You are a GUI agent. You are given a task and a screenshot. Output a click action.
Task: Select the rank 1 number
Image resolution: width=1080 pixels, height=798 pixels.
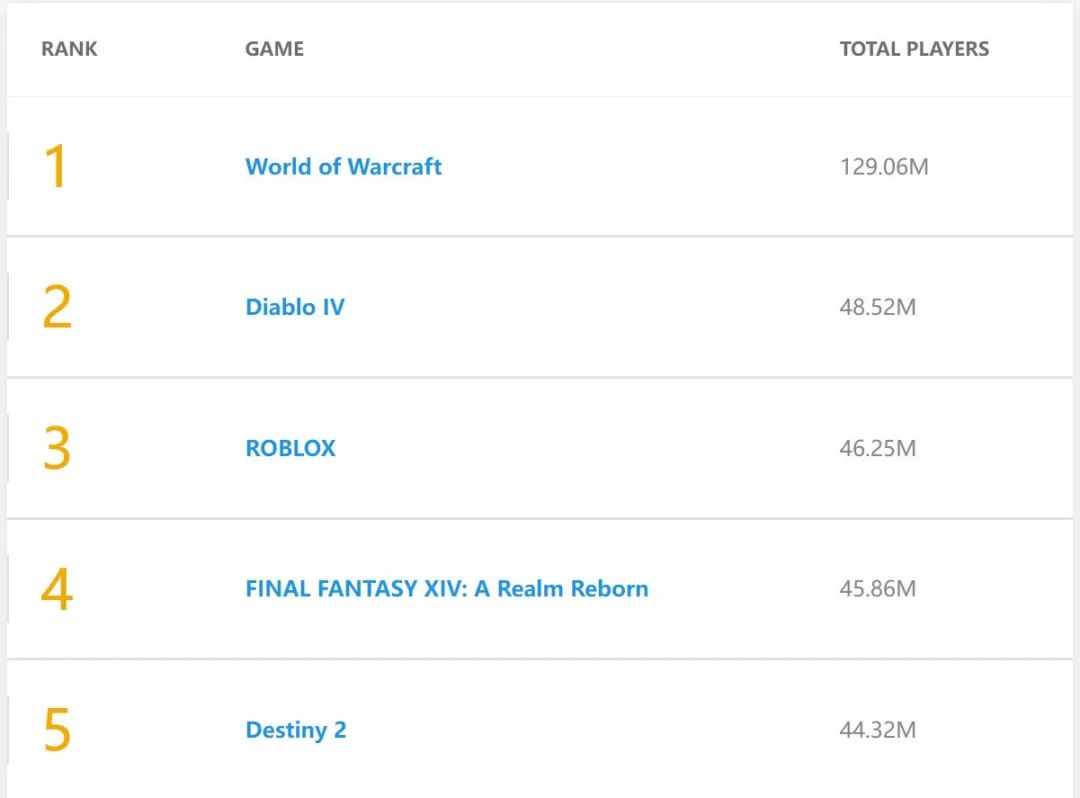pos(55,166)
